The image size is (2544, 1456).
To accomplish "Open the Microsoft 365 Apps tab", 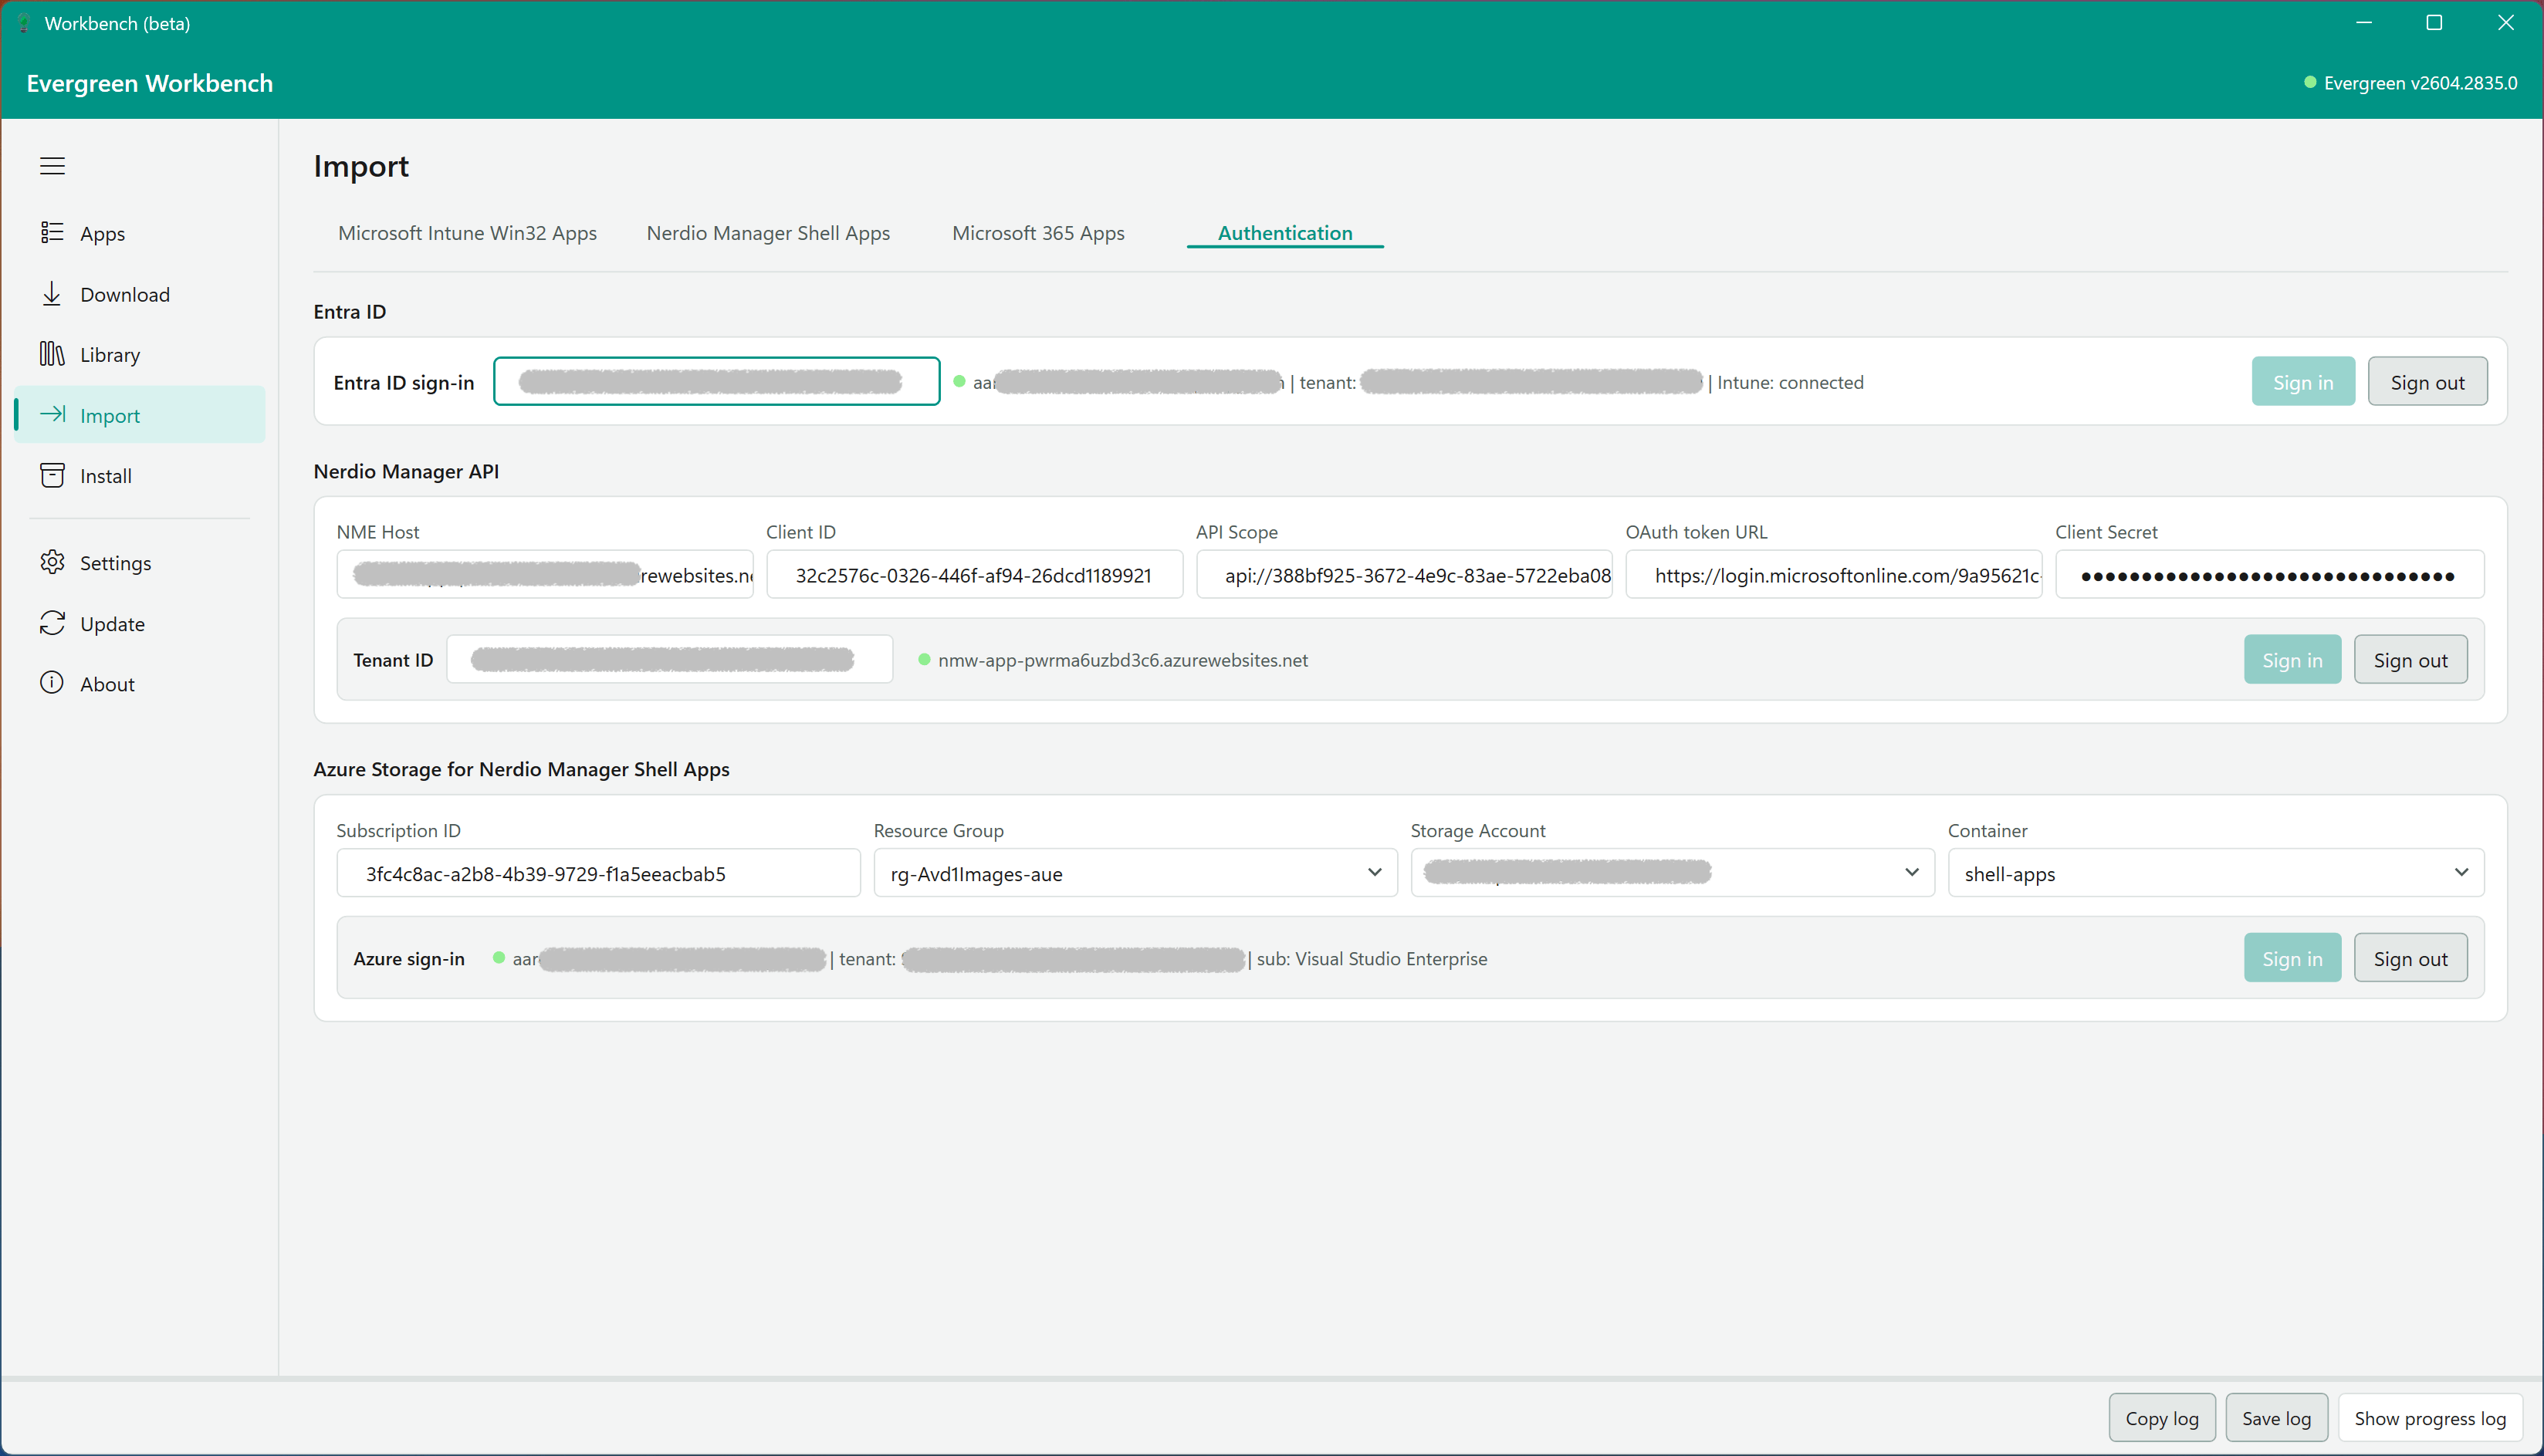I will [1038, 233].
